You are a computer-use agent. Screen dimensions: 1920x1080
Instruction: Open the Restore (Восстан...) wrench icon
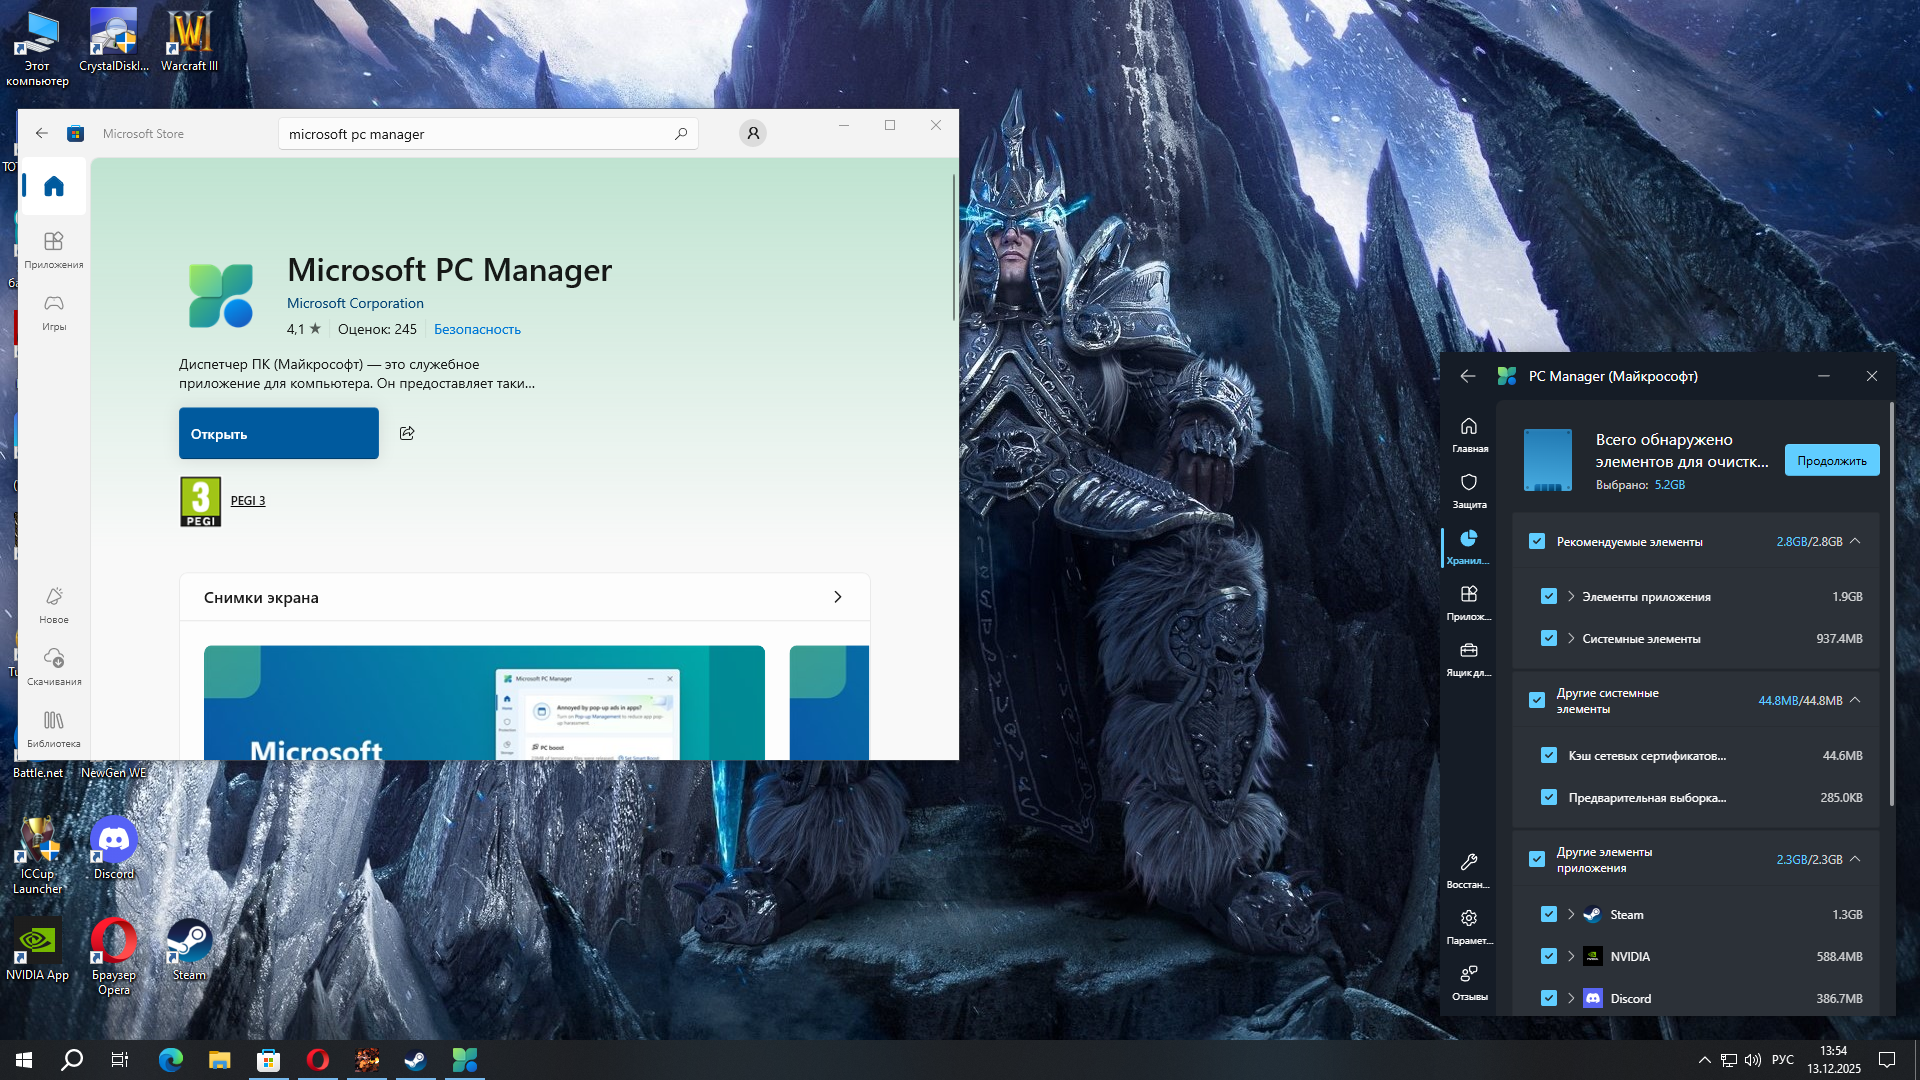tap(1468, 869)
